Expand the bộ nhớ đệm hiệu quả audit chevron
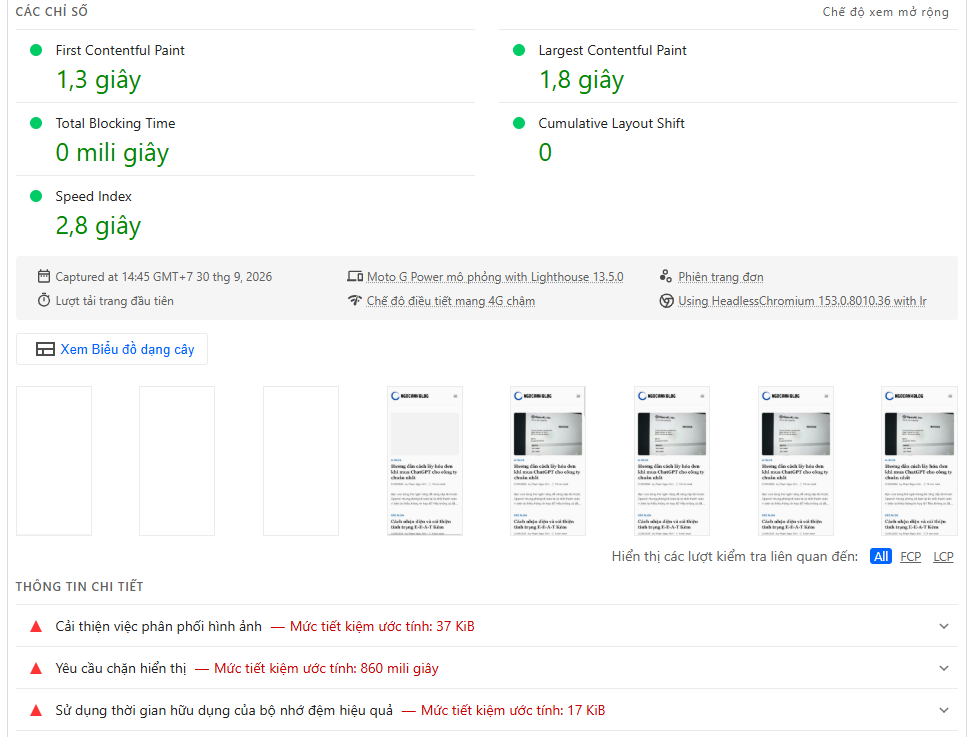The image size is (972, 737). click(x=943, y=710)
